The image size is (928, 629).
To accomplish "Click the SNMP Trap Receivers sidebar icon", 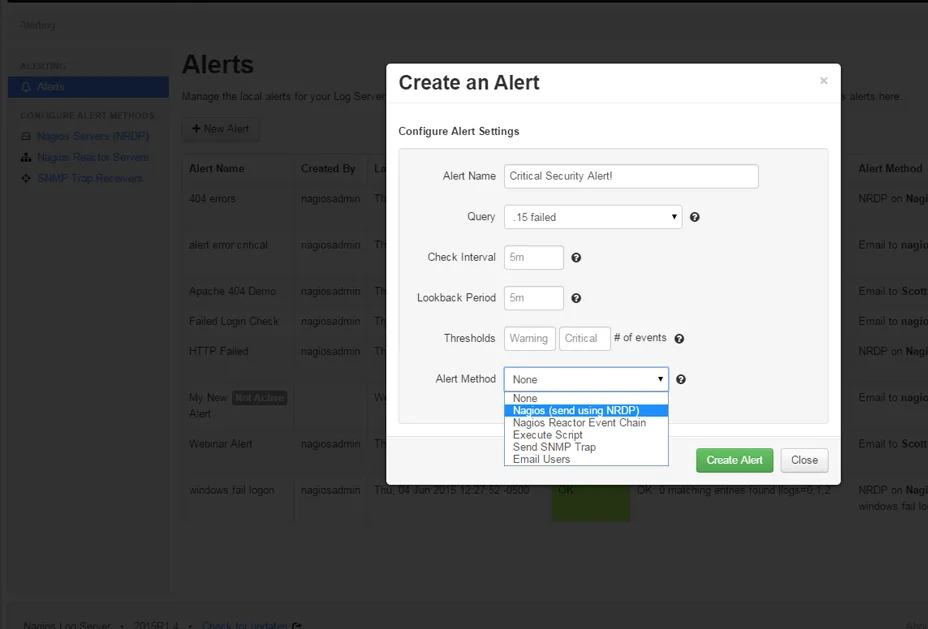I will (x=26, y=178).
